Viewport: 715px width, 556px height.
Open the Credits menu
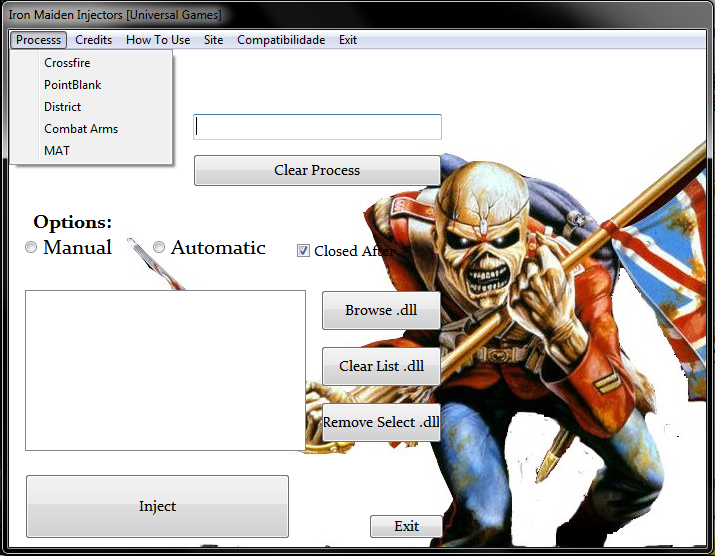tap(93, 40)
